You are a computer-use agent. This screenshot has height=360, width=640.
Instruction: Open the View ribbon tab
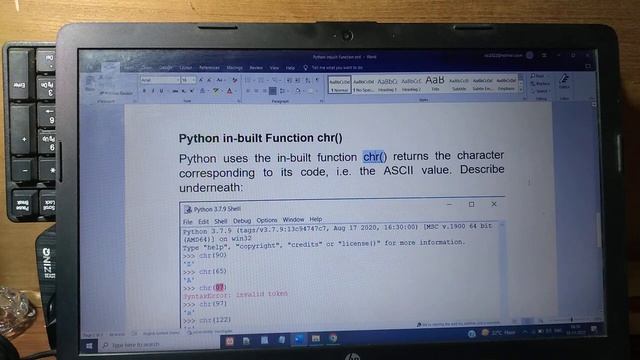[x=274, y=68]
